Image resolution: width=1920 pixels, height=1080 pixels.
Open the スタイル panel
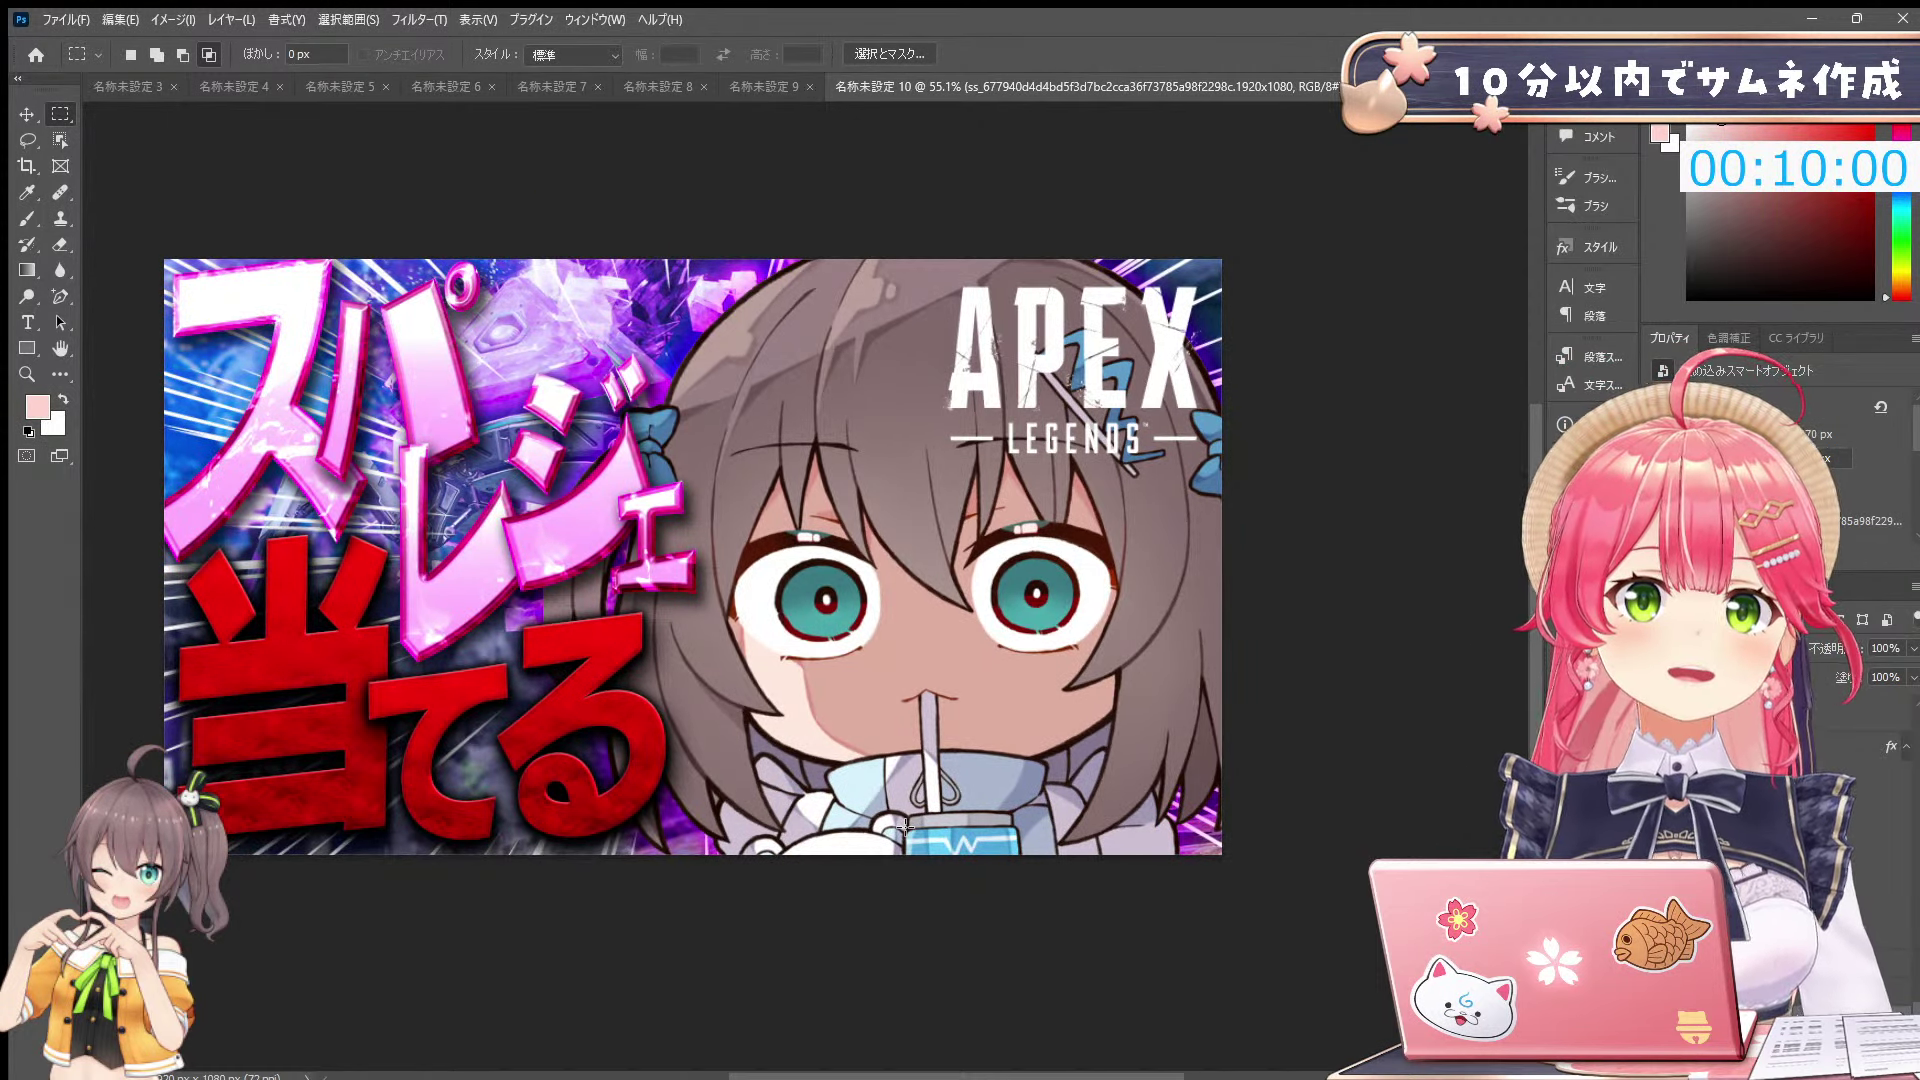1587,247
